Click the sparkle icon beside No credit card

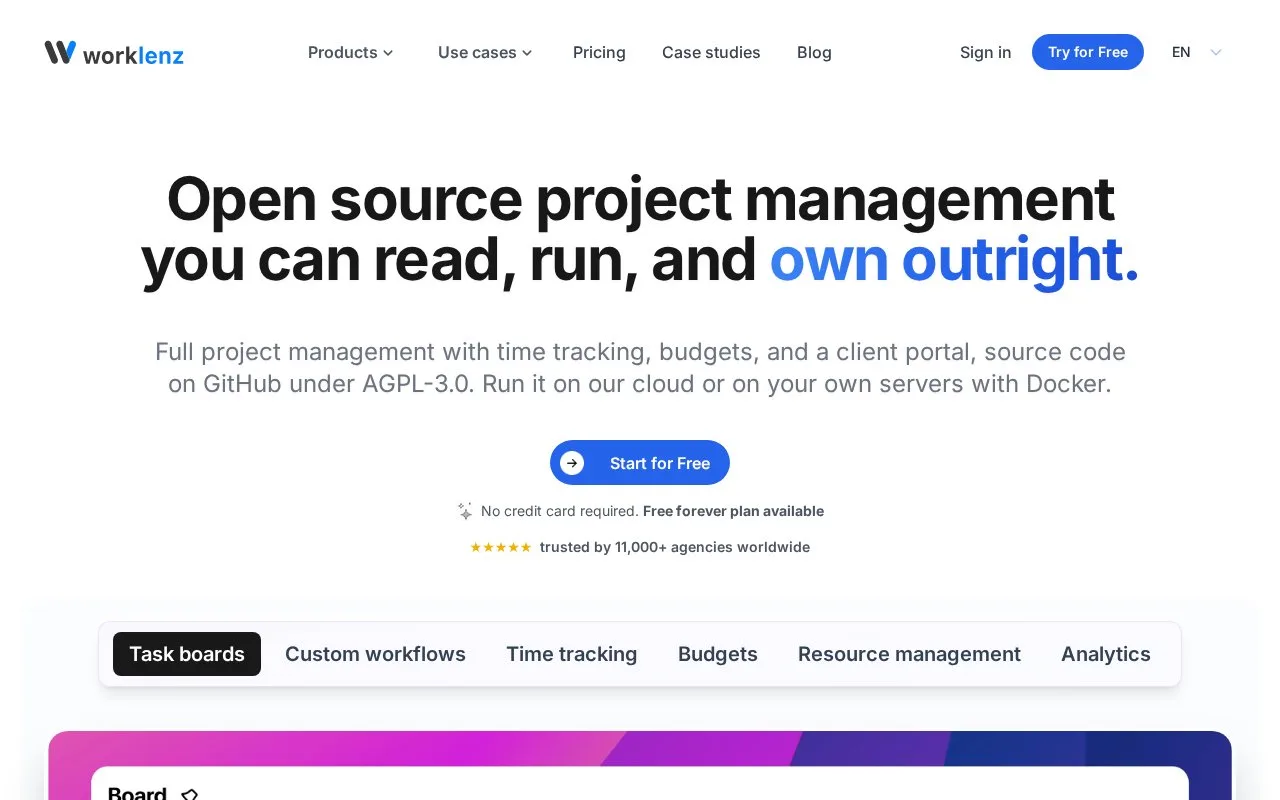(465, 511)
